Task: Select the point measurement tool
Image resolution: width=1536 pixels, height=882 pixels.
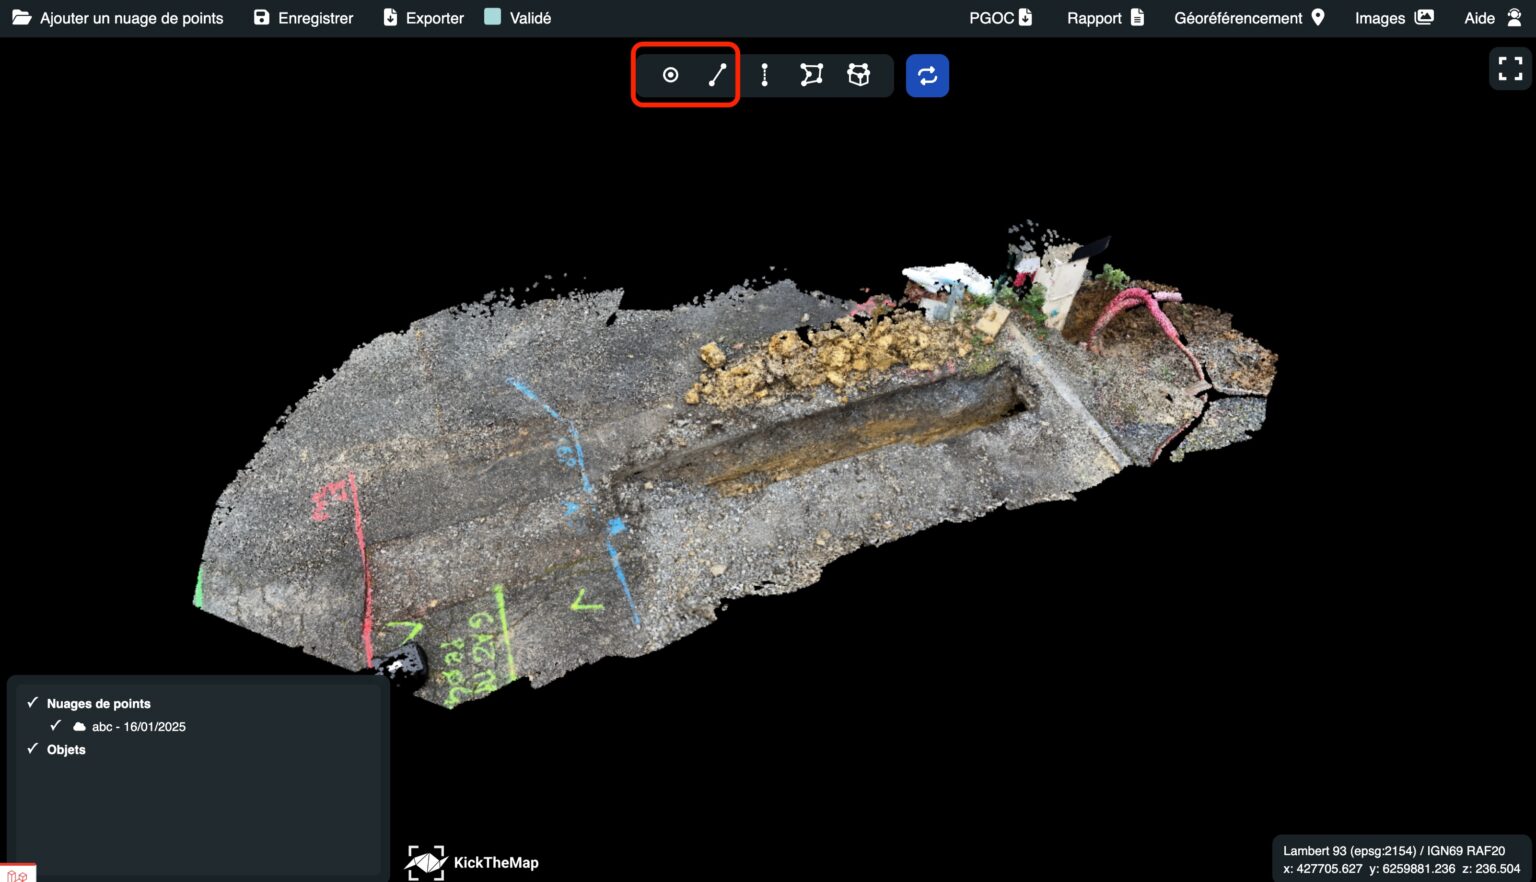Action: coord(670,74)
